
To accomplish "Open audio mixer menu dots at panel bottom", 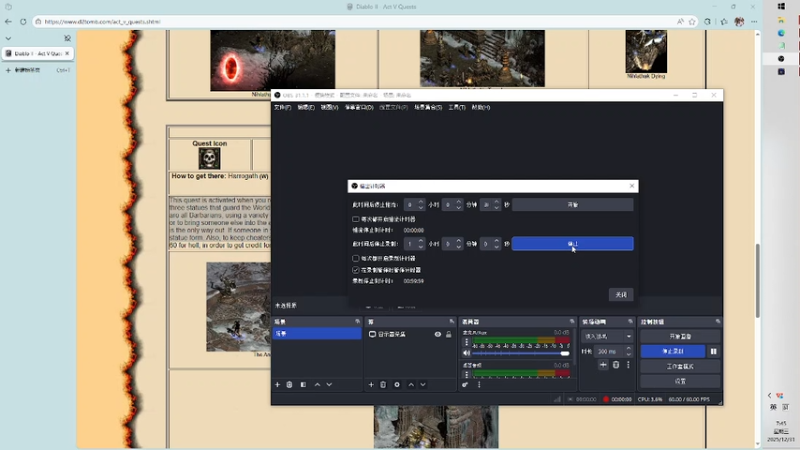I will point(479,385).
